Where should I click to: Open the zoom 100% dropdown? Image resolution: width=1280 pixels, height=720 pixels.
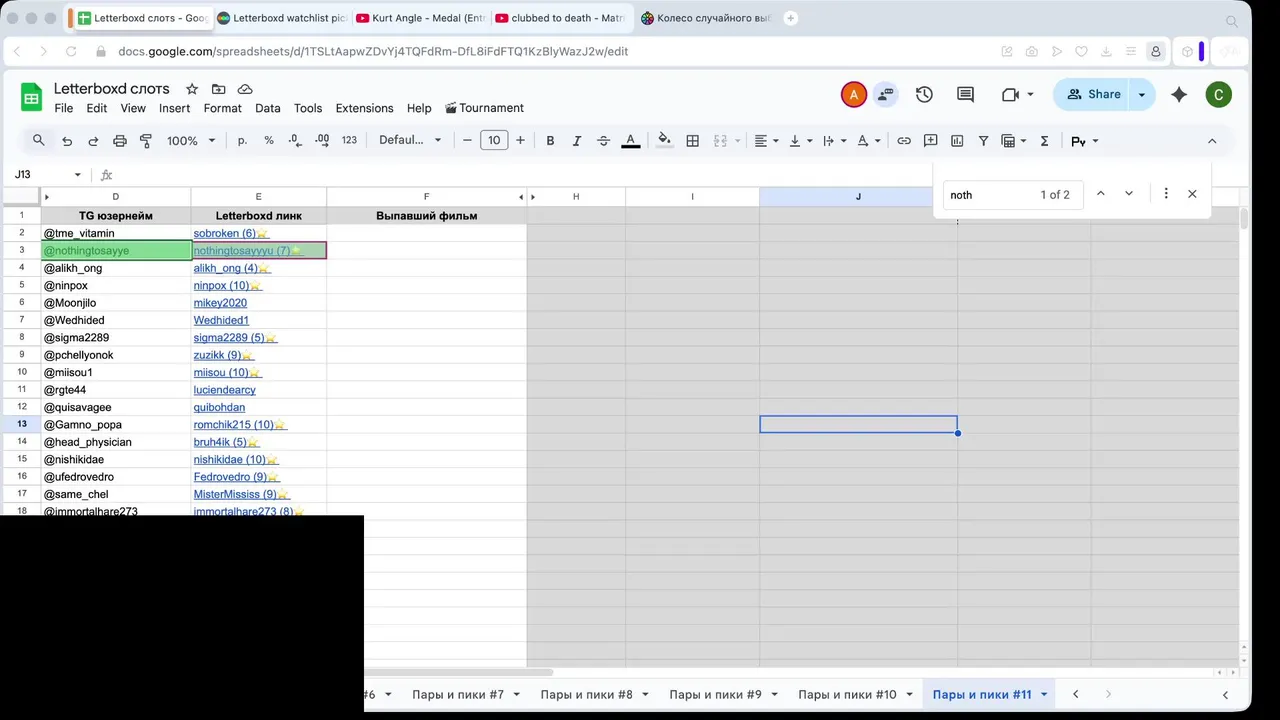(x=191, y=141)
